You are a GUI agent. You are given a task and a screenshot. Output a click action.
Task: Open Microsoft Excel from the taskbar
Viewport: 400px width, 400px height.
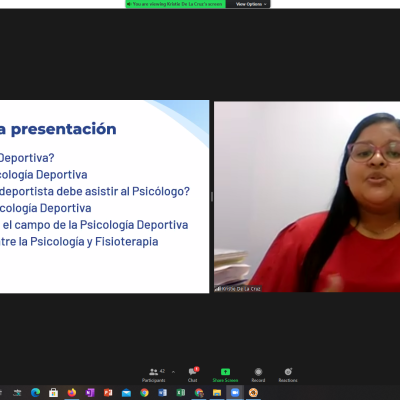[x=181, y=393]
